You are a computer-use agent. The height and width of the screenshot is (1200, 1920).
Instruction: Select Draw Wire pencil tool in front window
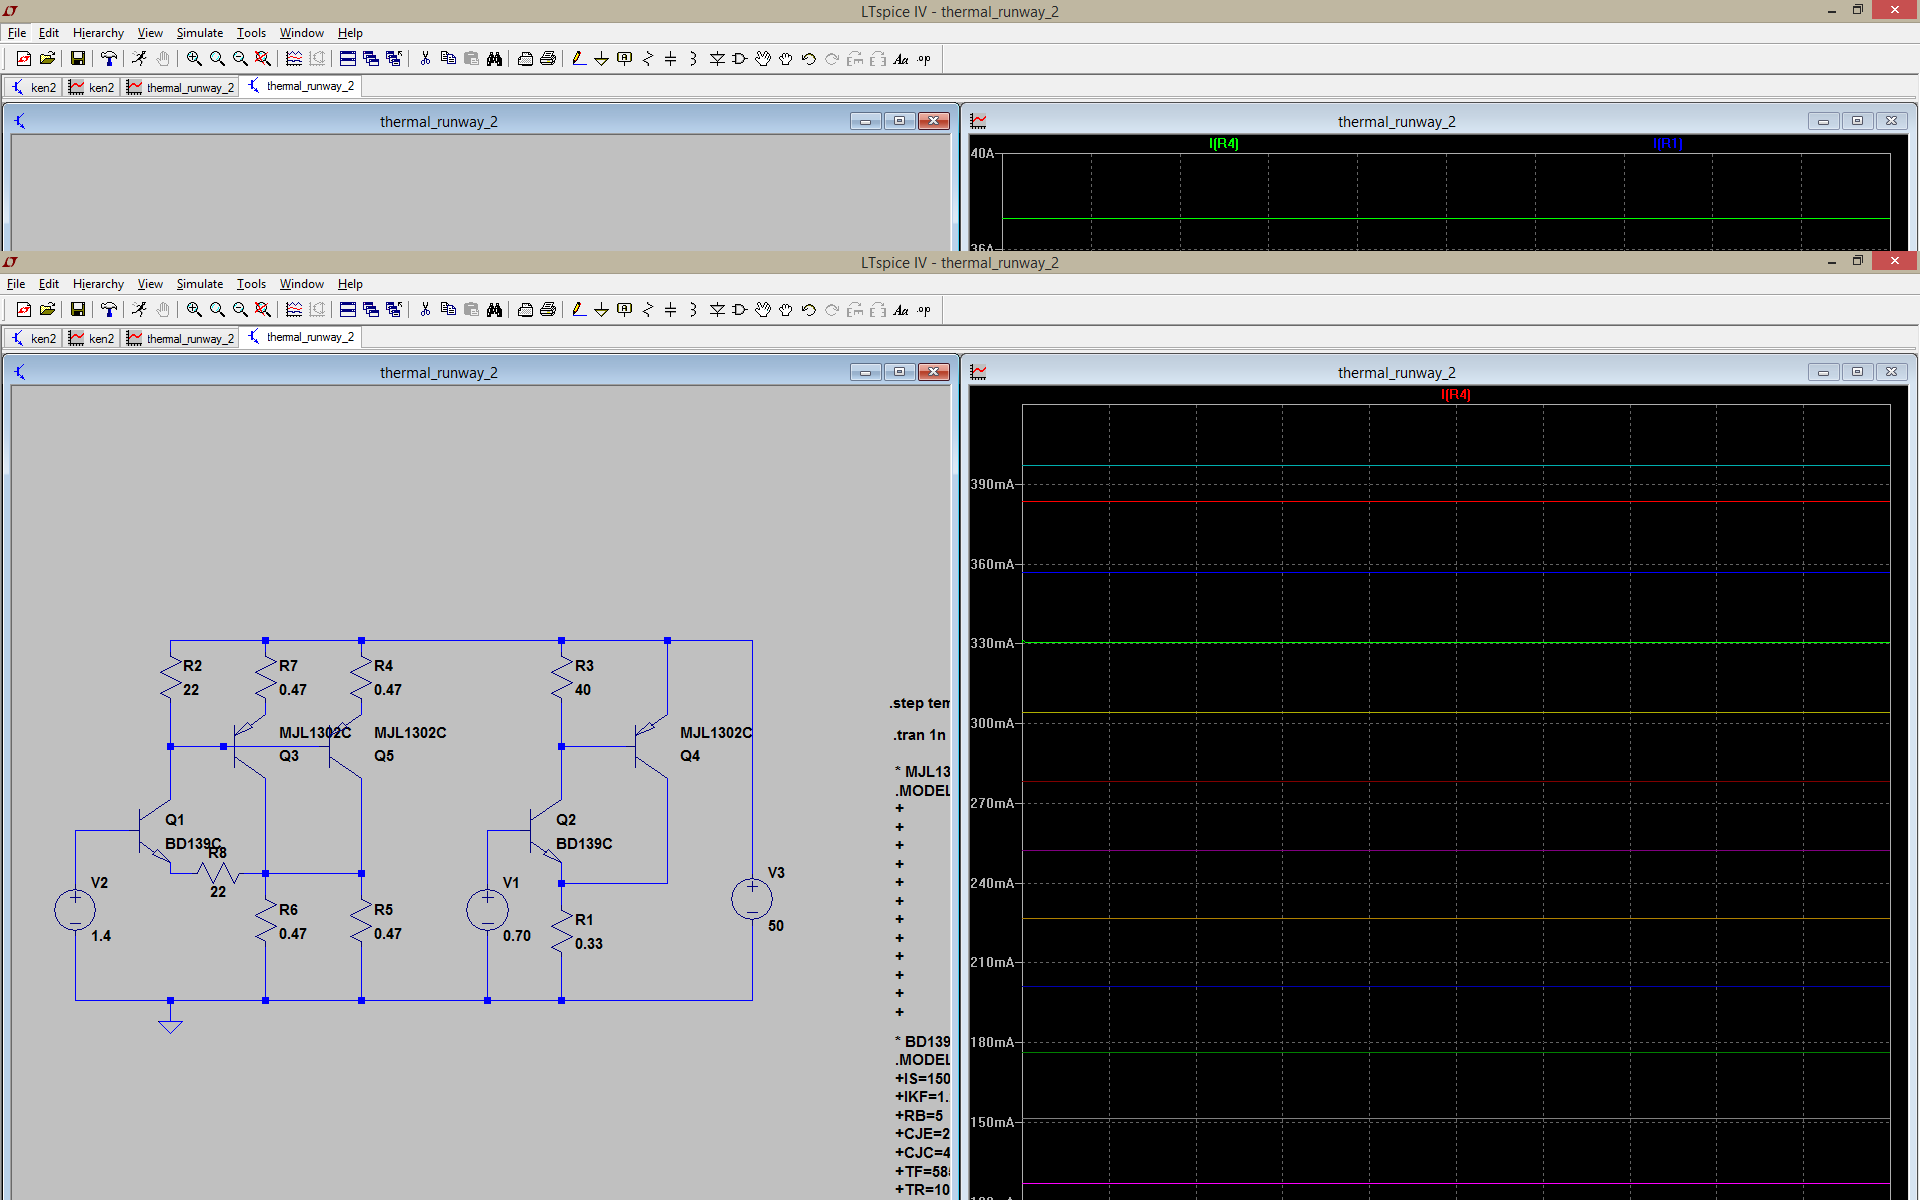[579, 310]
